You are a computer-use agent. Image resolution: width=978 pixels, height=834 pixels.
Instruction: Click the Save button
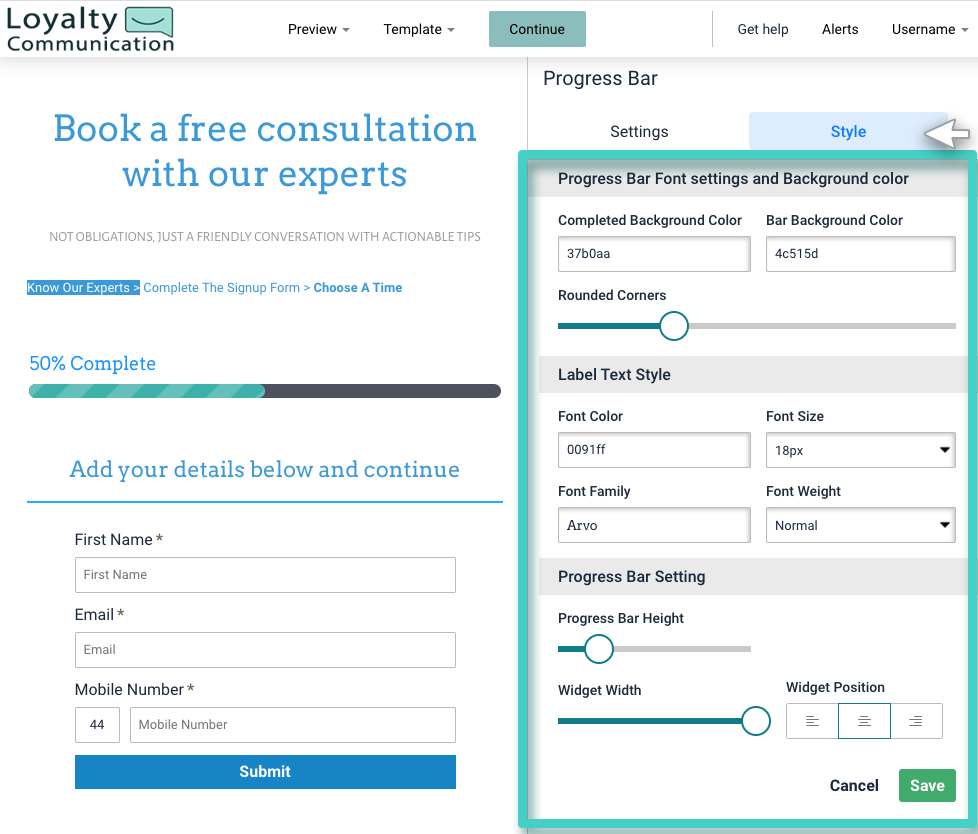coord(927,785)
